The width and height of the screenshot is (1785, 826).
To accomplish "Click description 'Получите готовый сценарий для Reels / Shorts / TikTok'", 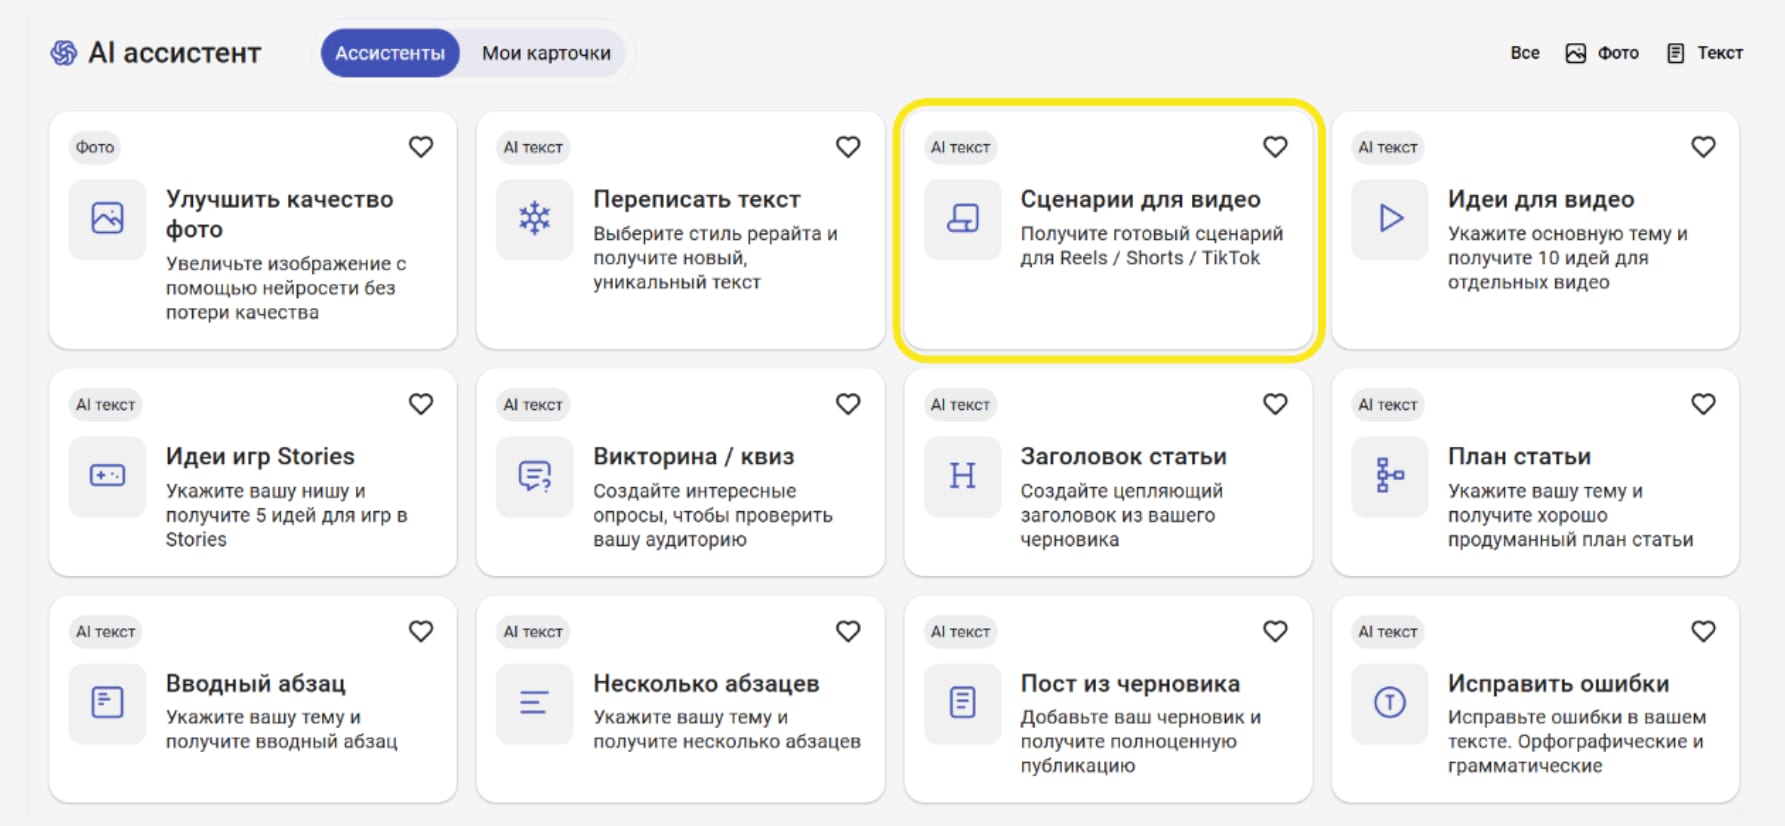I will [1152, 245].
